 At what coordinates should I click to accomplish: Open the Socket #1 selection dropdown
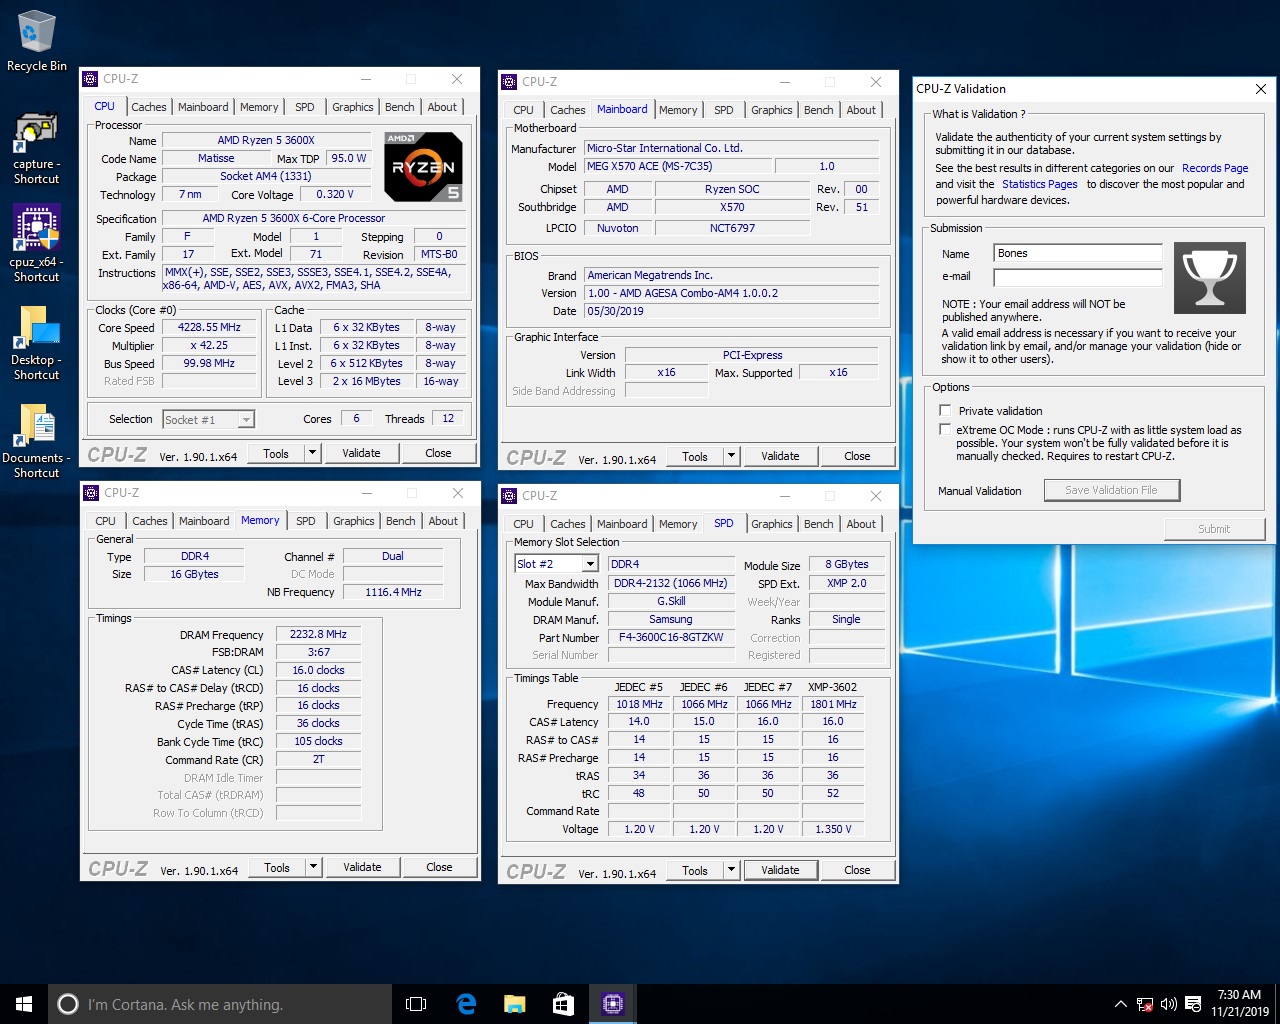tap(209, 420)
